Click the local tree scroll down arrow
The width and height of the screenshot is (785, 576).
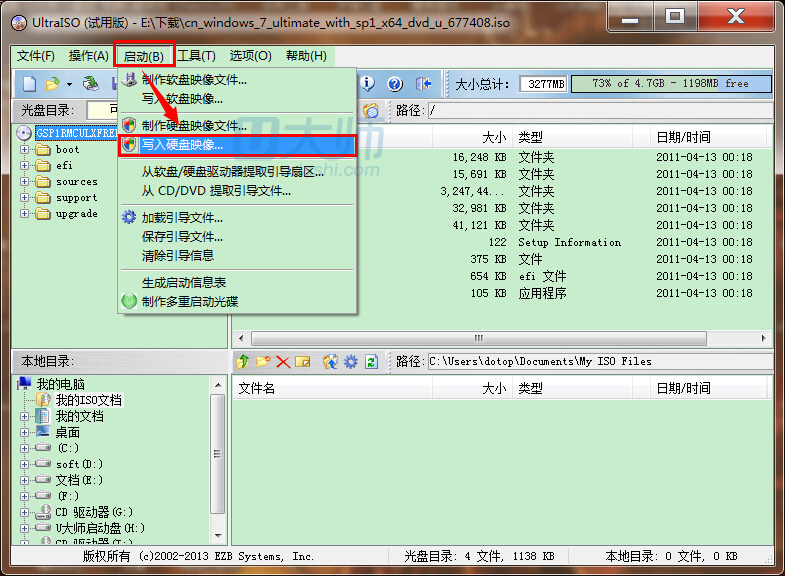tap(218, 535)
